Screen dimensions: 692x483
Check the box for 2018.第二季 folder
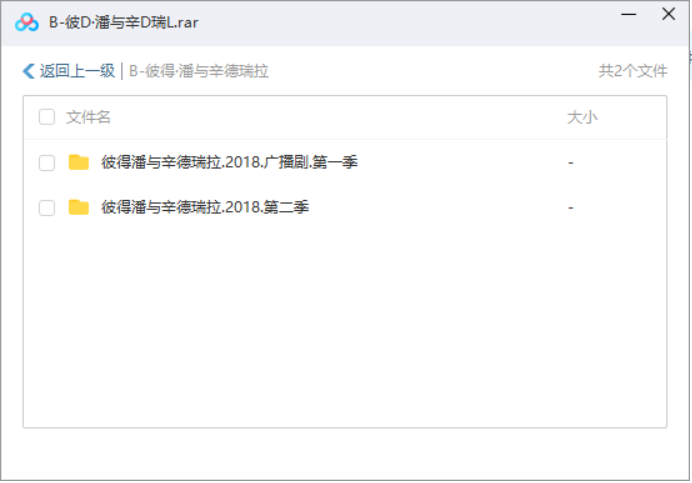(x=47, y=208)
